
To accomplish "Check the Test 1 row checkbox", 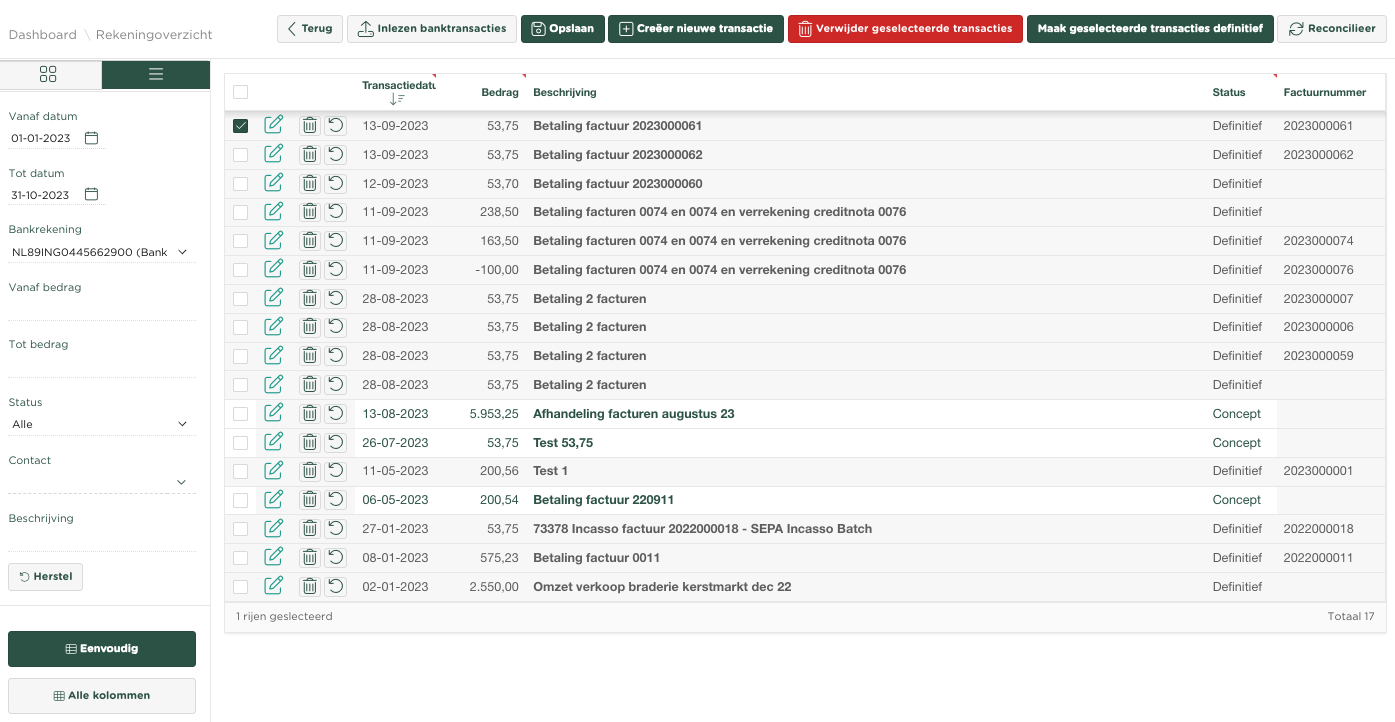I will [x=240, y=471].
